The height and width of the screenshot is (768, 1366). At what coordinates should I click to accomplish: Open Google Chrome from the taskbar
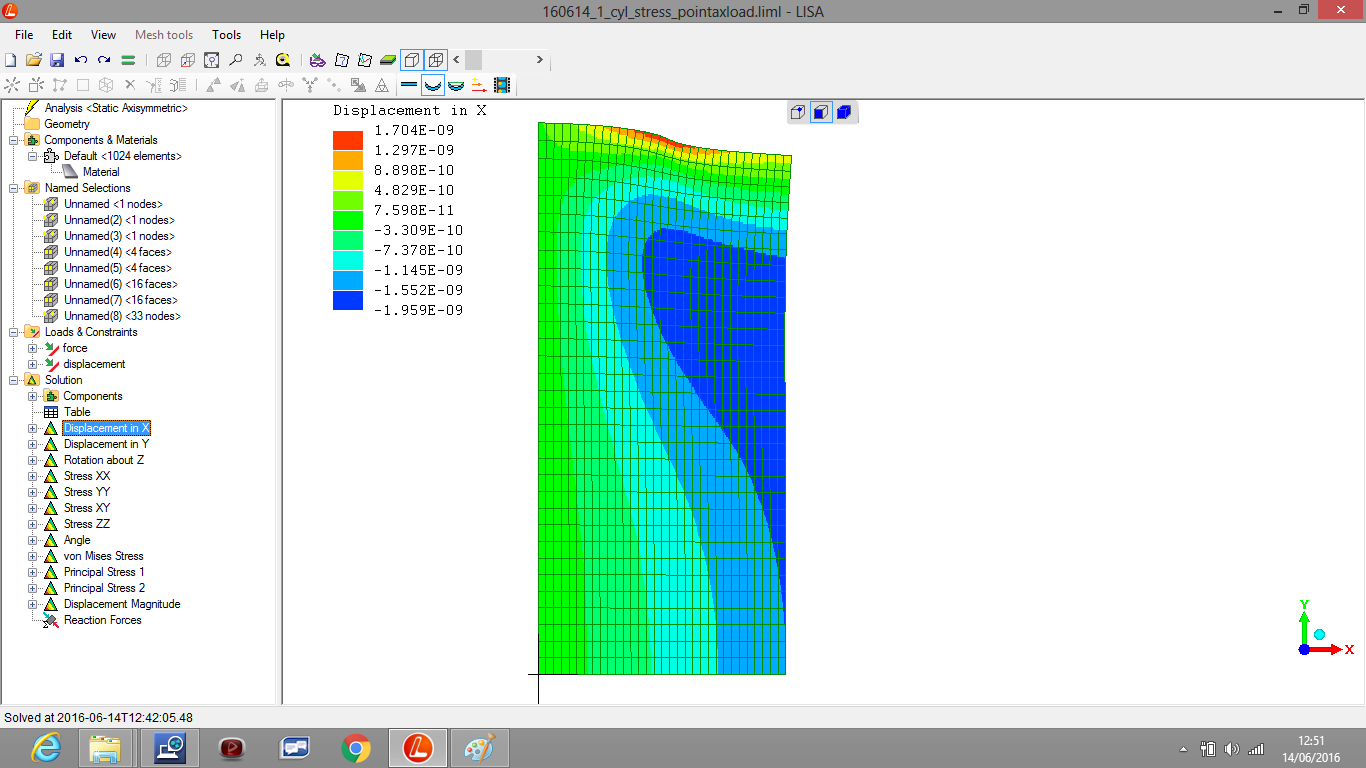(356, 747)
